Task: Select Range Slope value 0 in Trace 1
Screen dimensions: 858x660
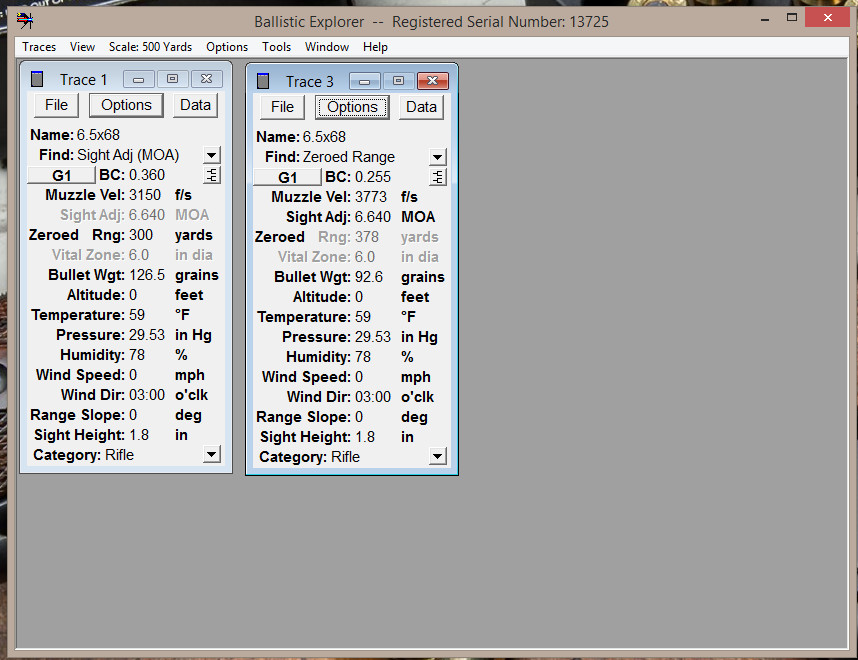Action: [x=133, y=415]
